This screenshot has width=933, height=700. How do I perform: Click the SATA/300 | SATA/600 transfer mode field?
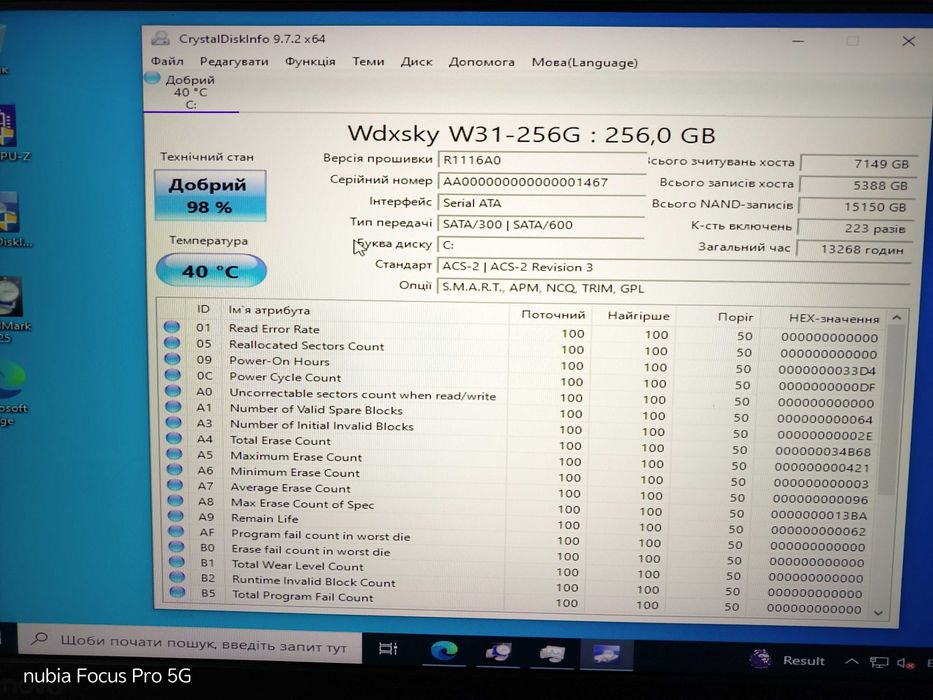coord(541,224)
